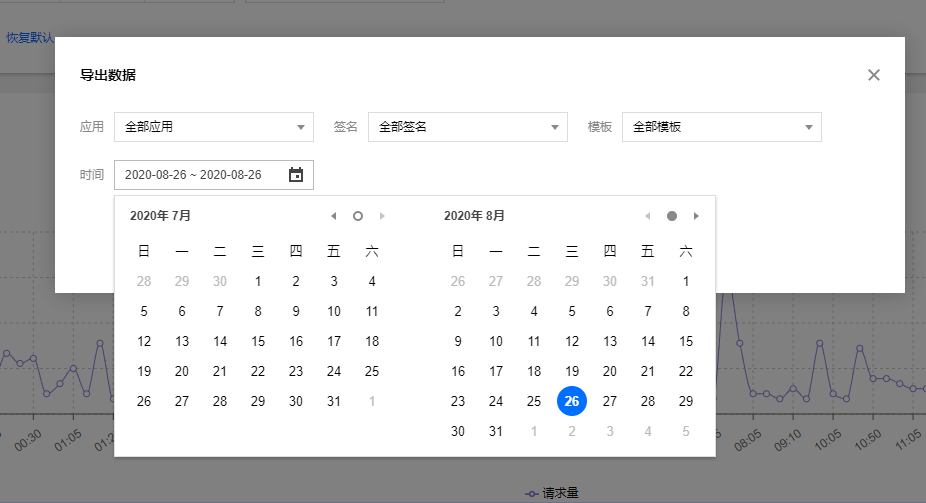The width and height of the screenshot is (926, 503).
Task: Select August 13 in the calendar
Action: coord(610,341)
